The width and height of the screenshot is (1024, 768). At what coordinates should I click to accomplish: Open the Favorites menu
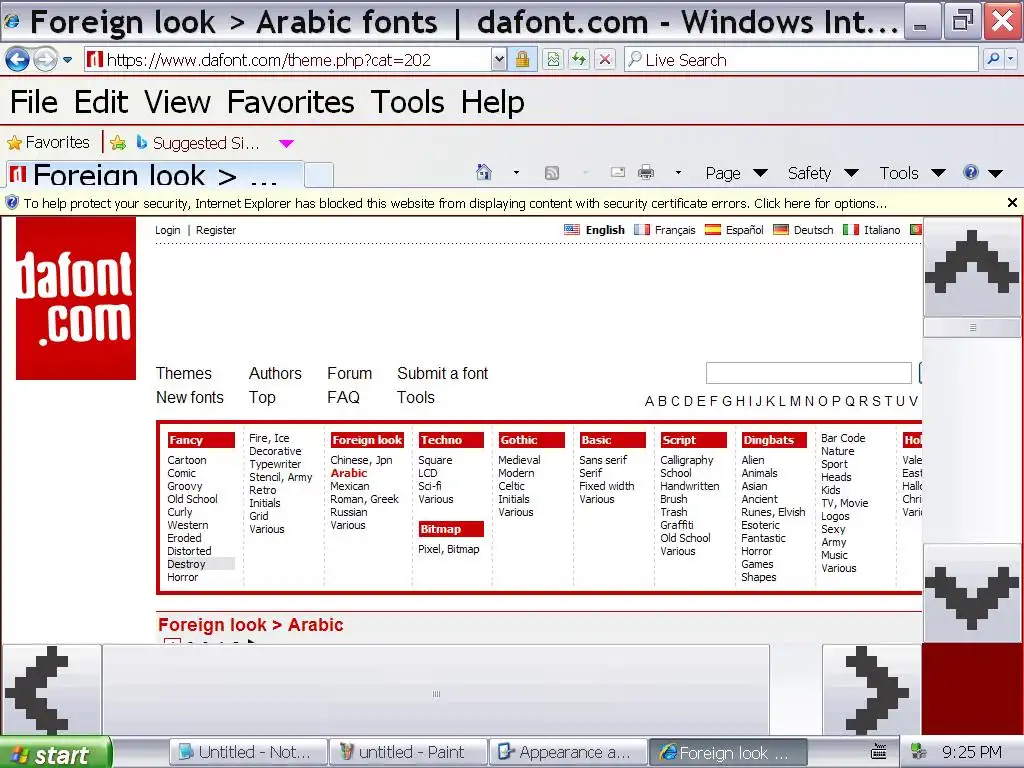291,103
